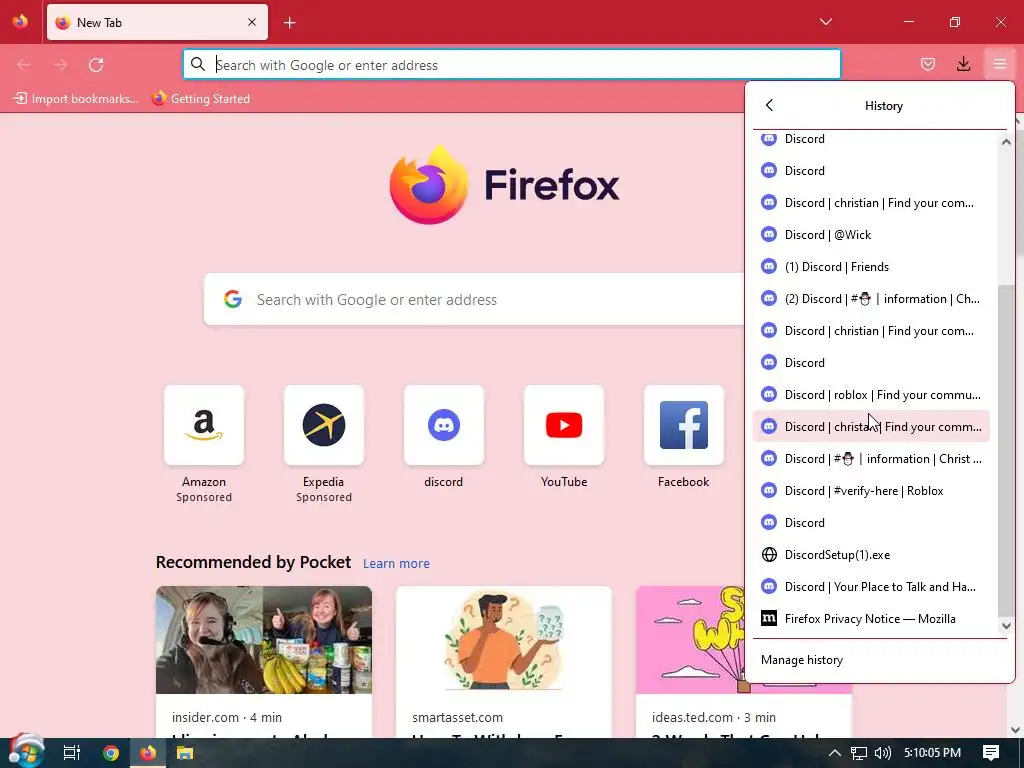The height and width of the screenshot is (768, 1024).
Task: Reload the current page
Action: click(x=96, y=65)
